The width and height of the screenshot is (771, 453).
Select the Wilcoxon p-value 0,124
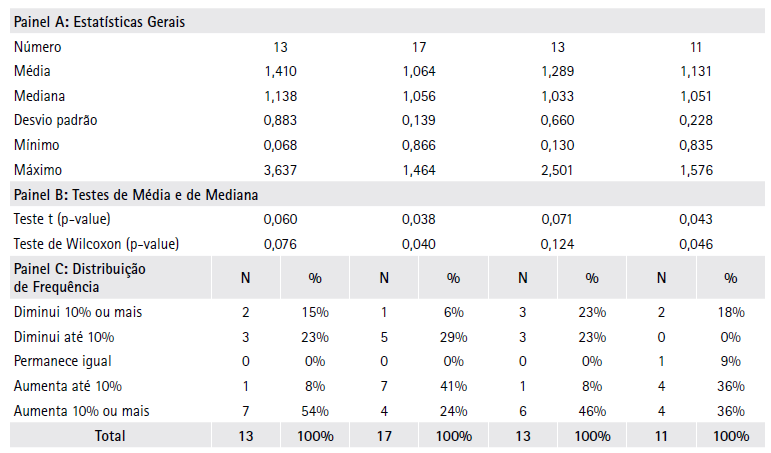(558, 244)
